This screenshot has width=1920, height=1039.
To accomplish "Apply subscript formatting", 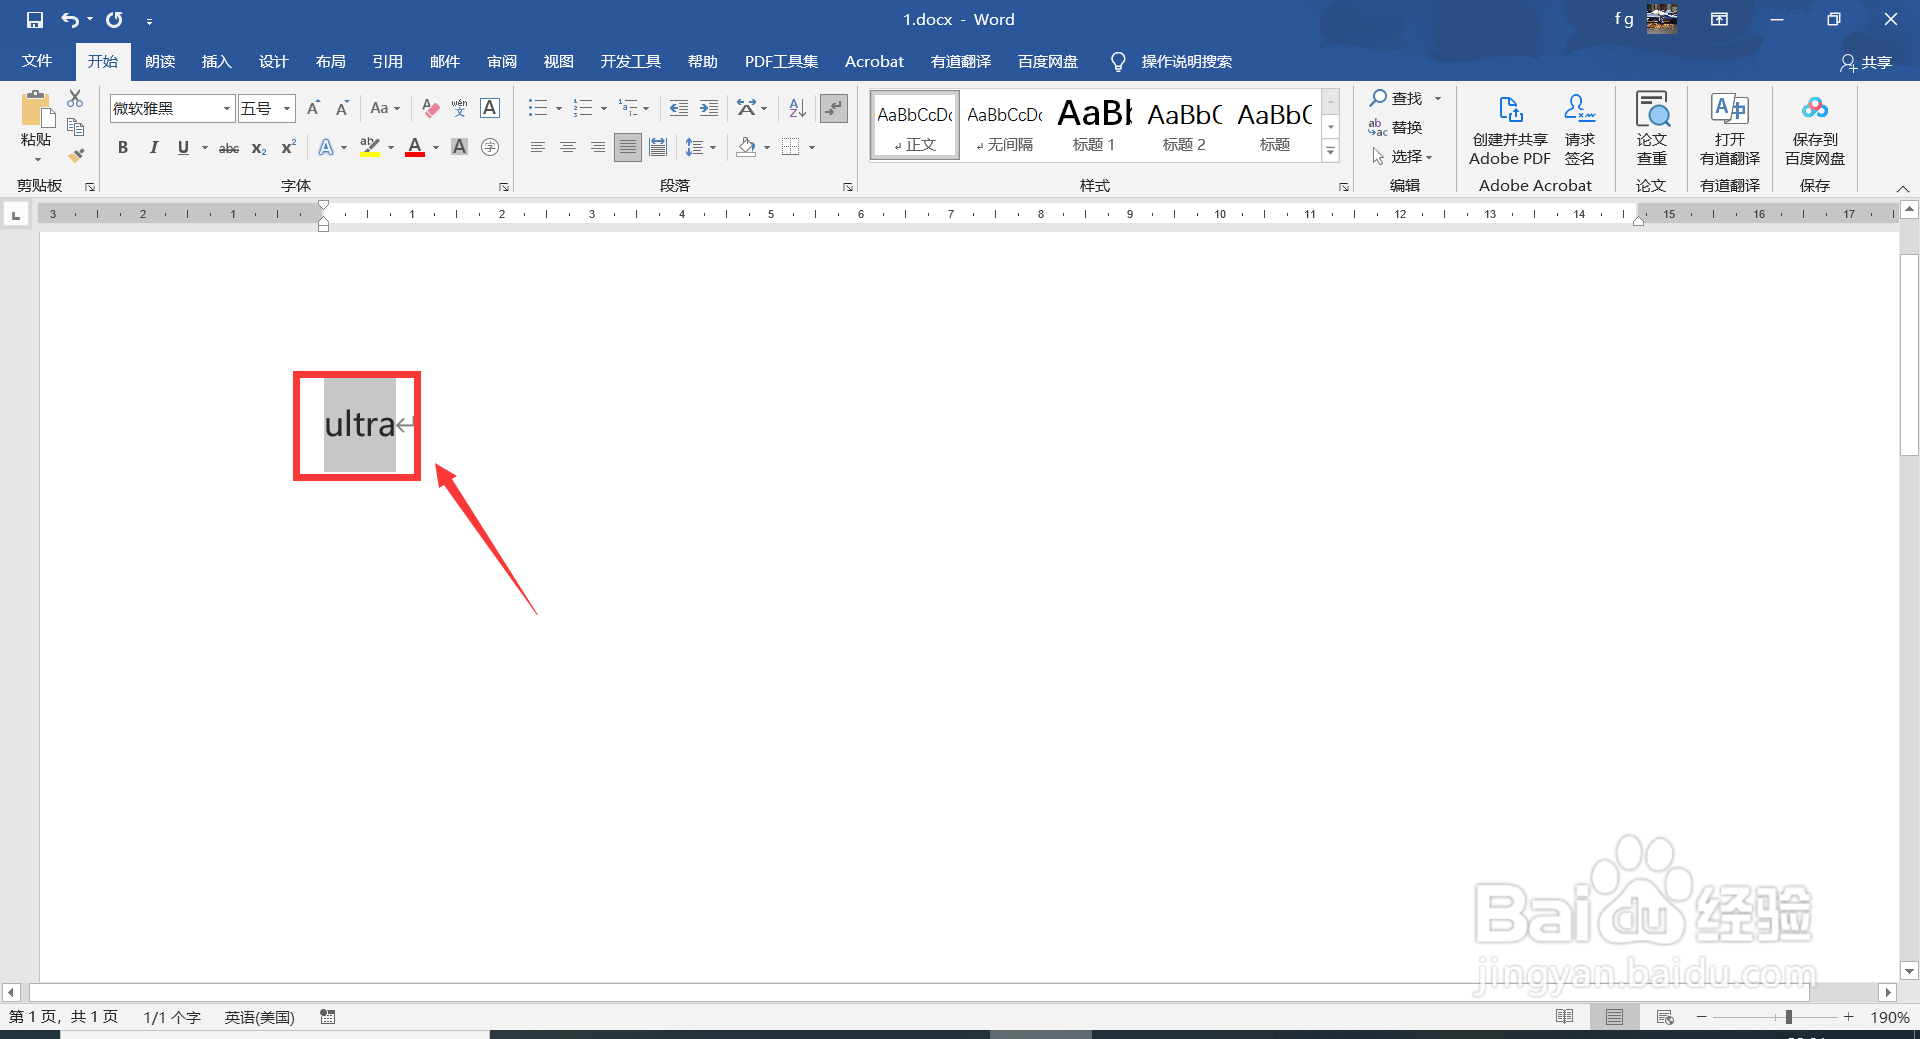I will coord(259,148).
